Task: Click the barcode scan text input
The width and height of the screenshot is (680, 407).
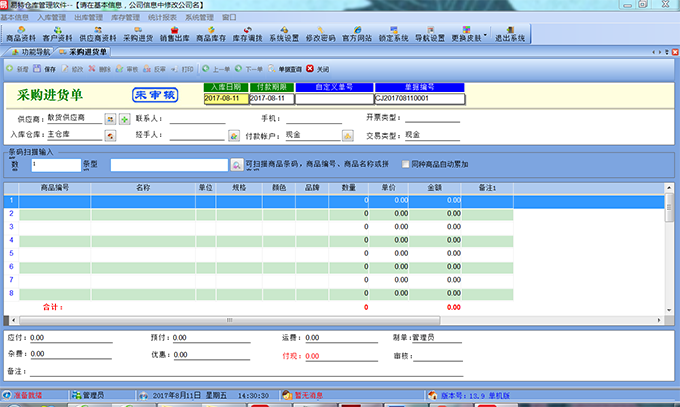Action: click(169, 165)
